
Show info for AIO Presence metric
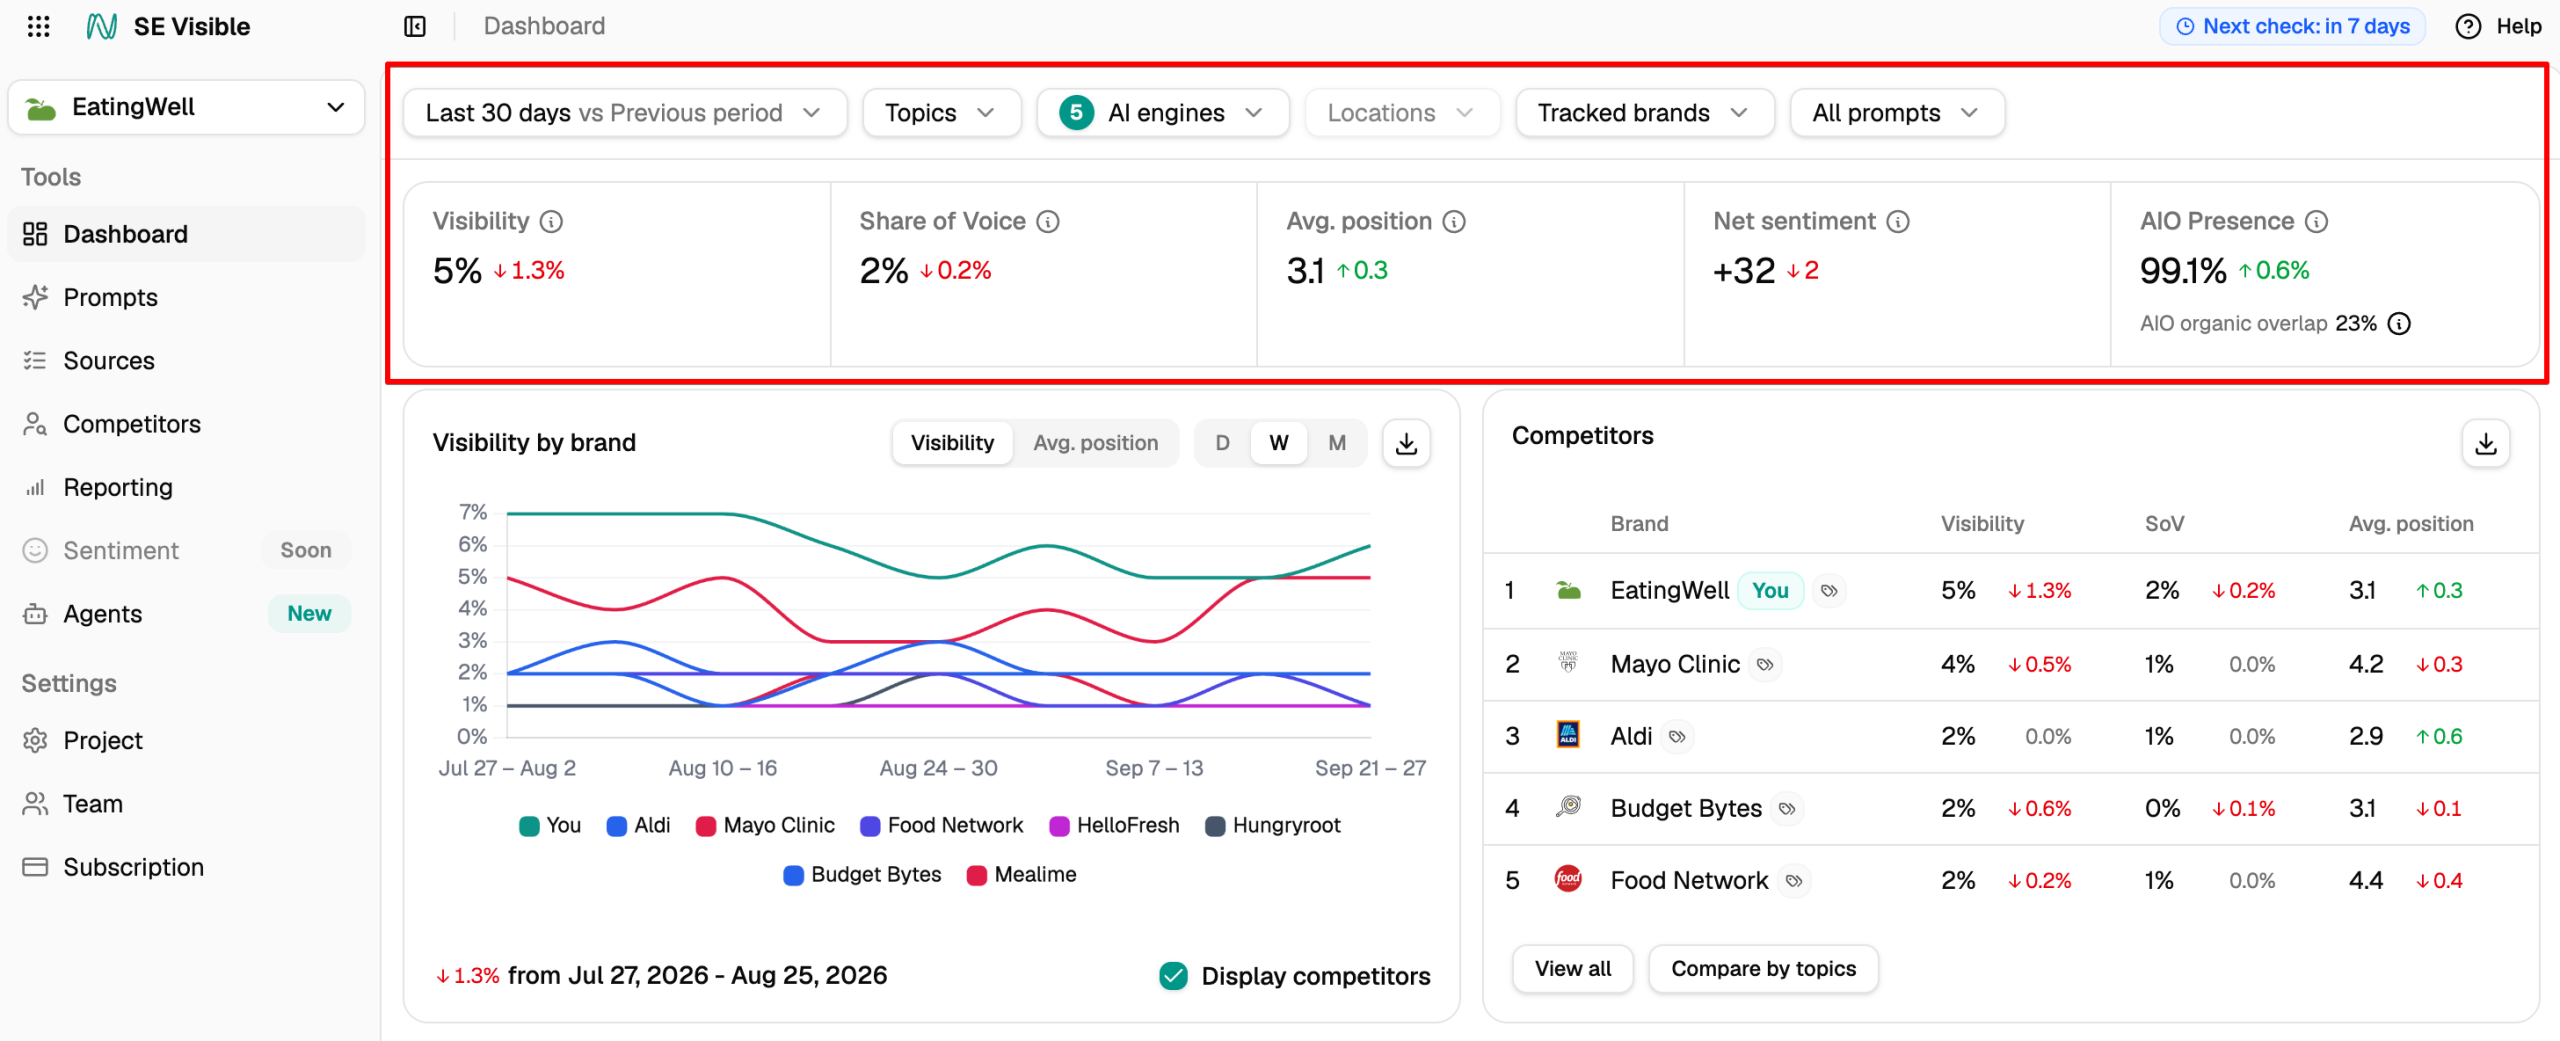pos(2316,221)
